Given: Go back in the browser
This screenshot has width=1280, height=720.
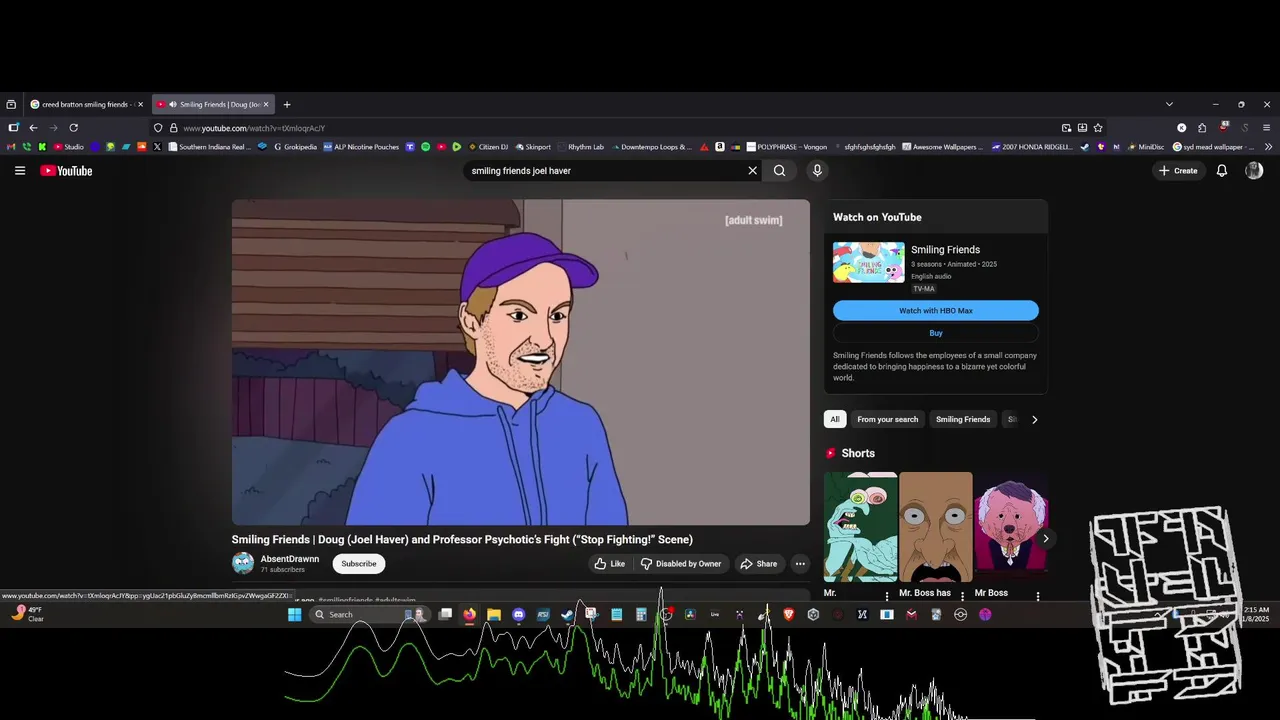Looking at the screenshot, I should (33, 128).
